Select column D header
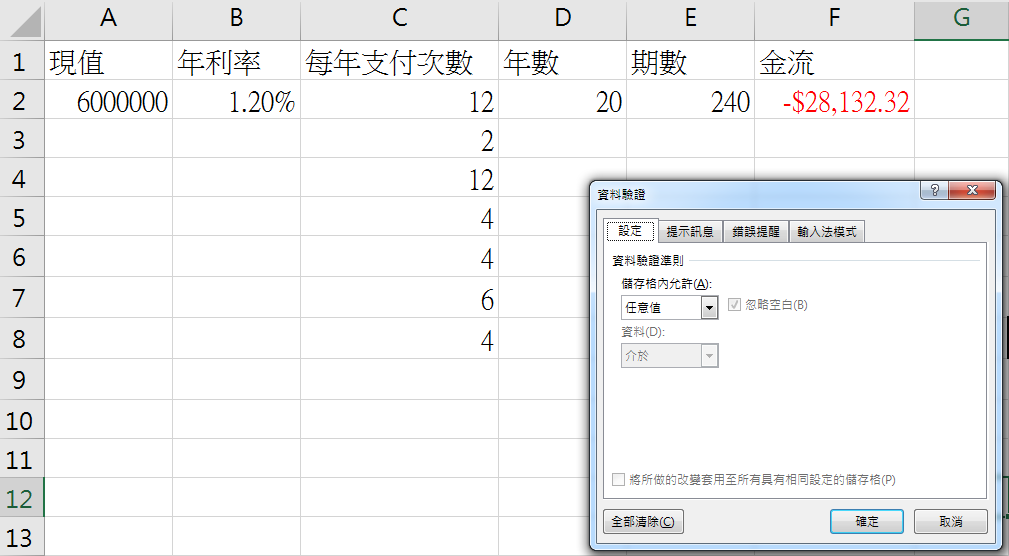 click(562, 19)
